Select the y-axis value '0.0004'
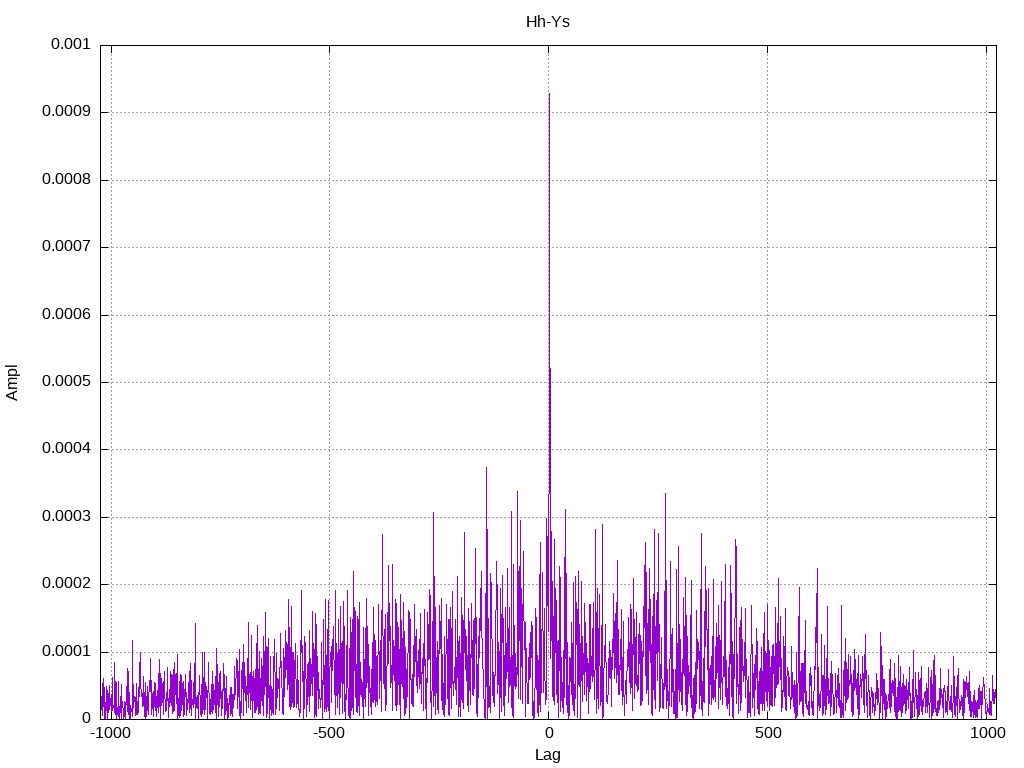This screenshot has height=768, width=1024. 66,449
